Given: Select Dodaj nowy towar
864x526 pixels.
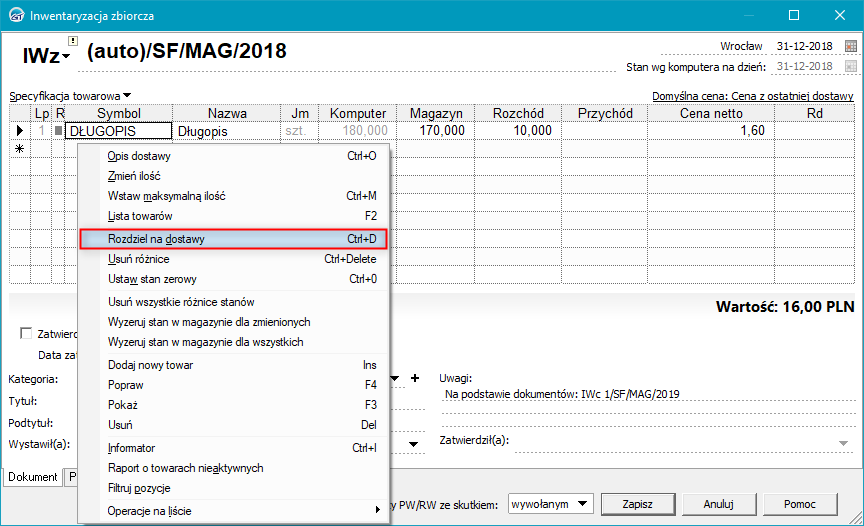Looking at the screenshot, I should [234, 365].
